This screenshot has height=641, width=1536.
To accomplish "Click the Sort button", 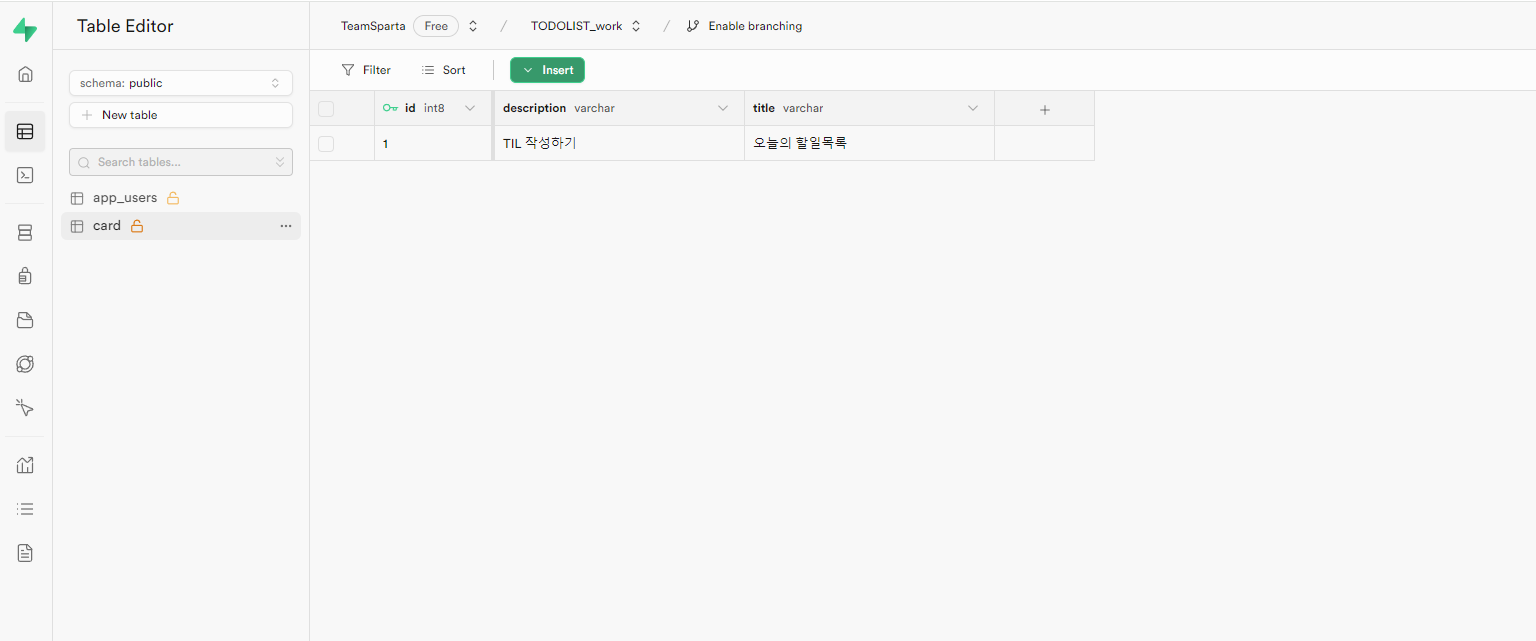I will tap(444, 70).
